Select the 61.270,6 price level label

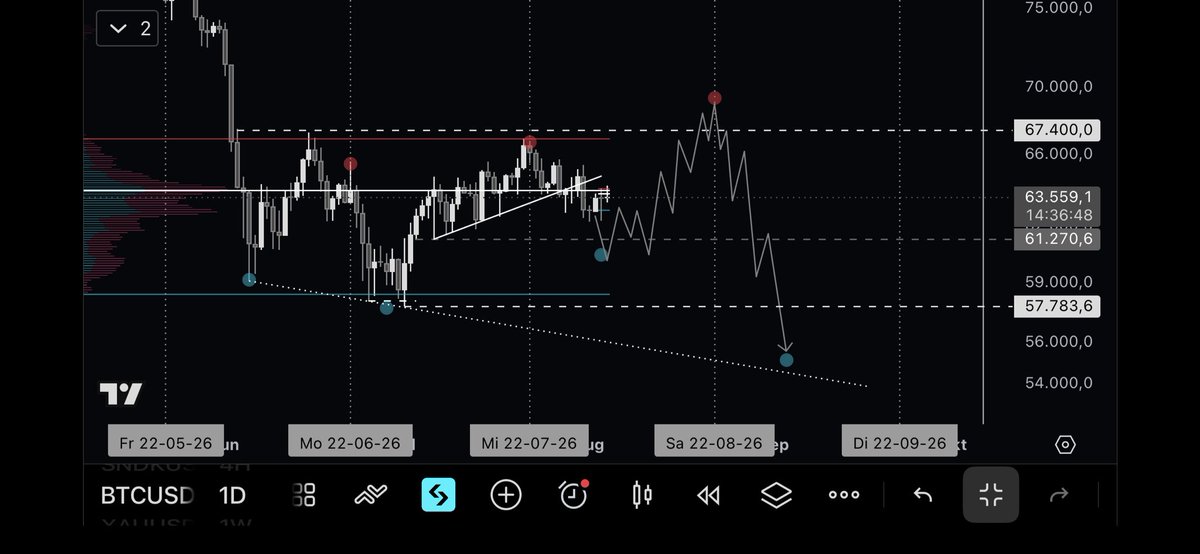point(1057,239)
